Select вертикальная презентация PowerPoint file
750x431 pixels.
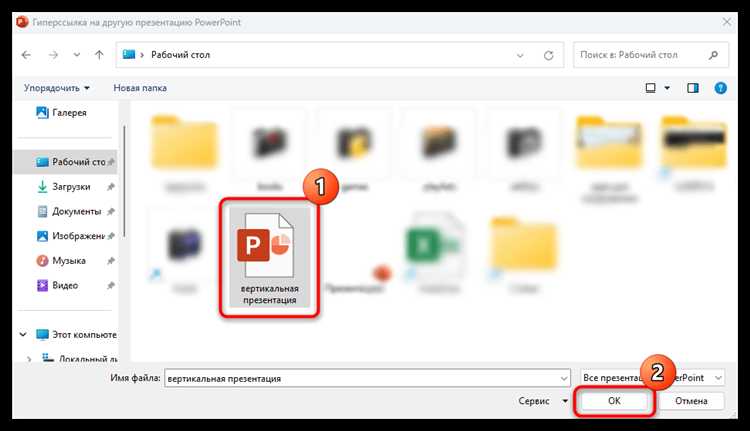pyautogui.click(x=270, y=258)
